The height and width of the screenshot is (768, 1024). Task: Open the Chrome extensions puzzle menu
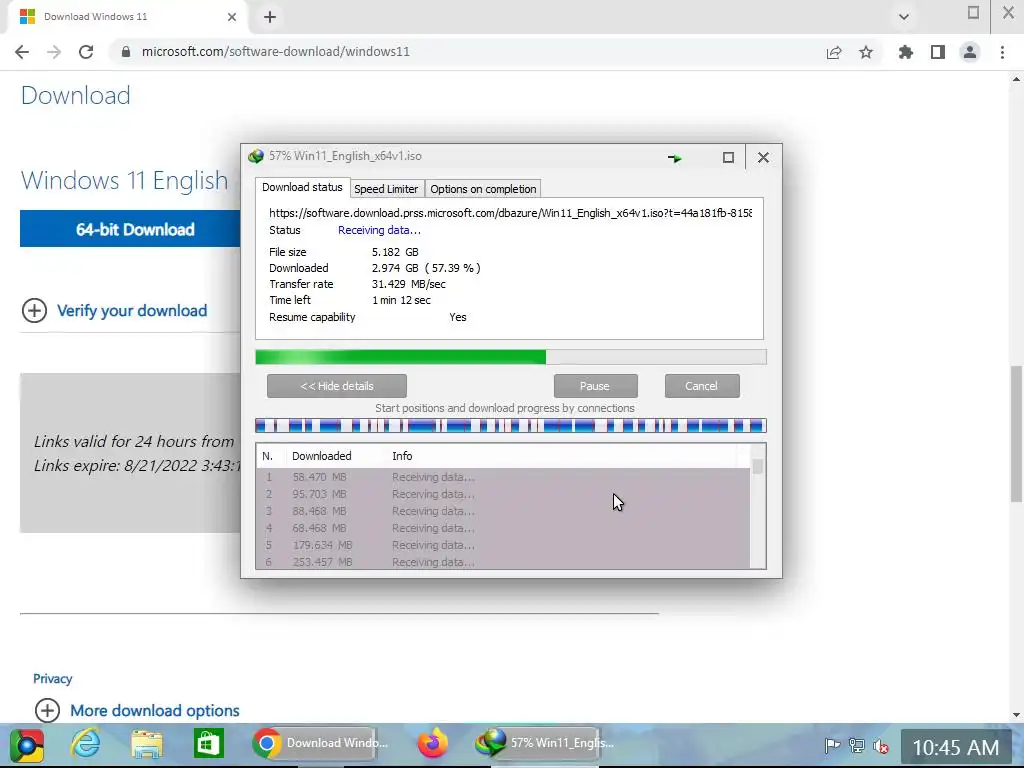[x=906, y=52]
